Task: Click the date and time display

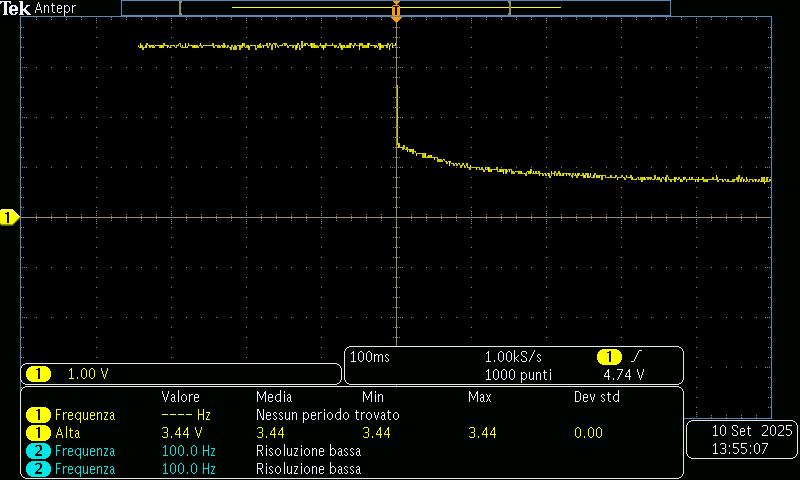Action: pos(741,439)
